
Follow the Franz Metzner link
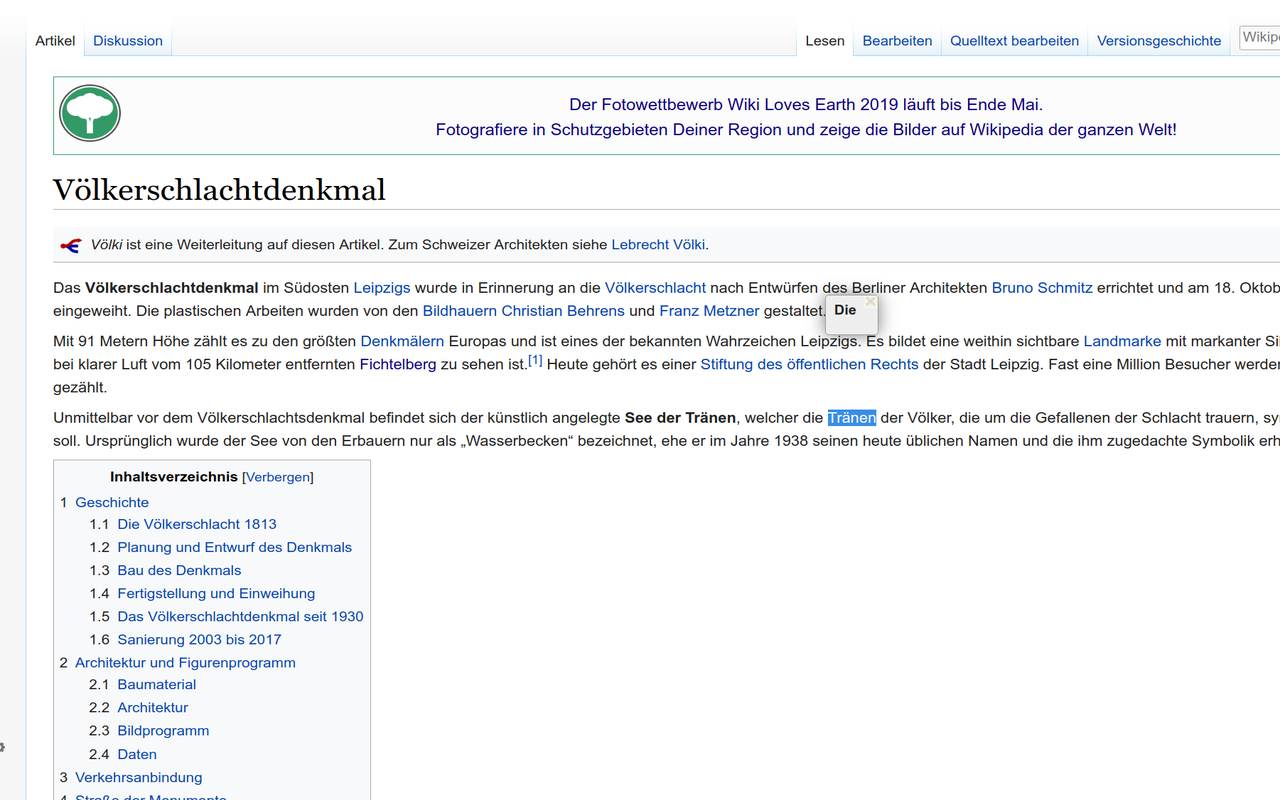pos(709,311)
